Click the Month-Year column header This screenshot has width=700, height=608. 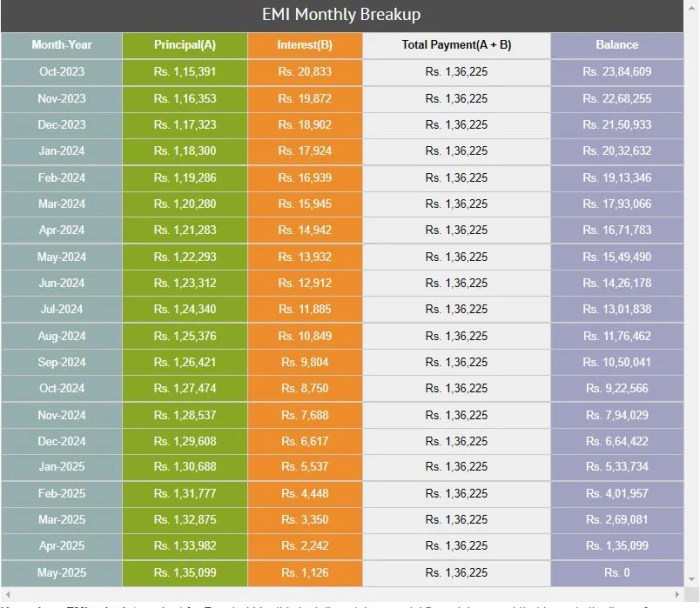(62, 45)
